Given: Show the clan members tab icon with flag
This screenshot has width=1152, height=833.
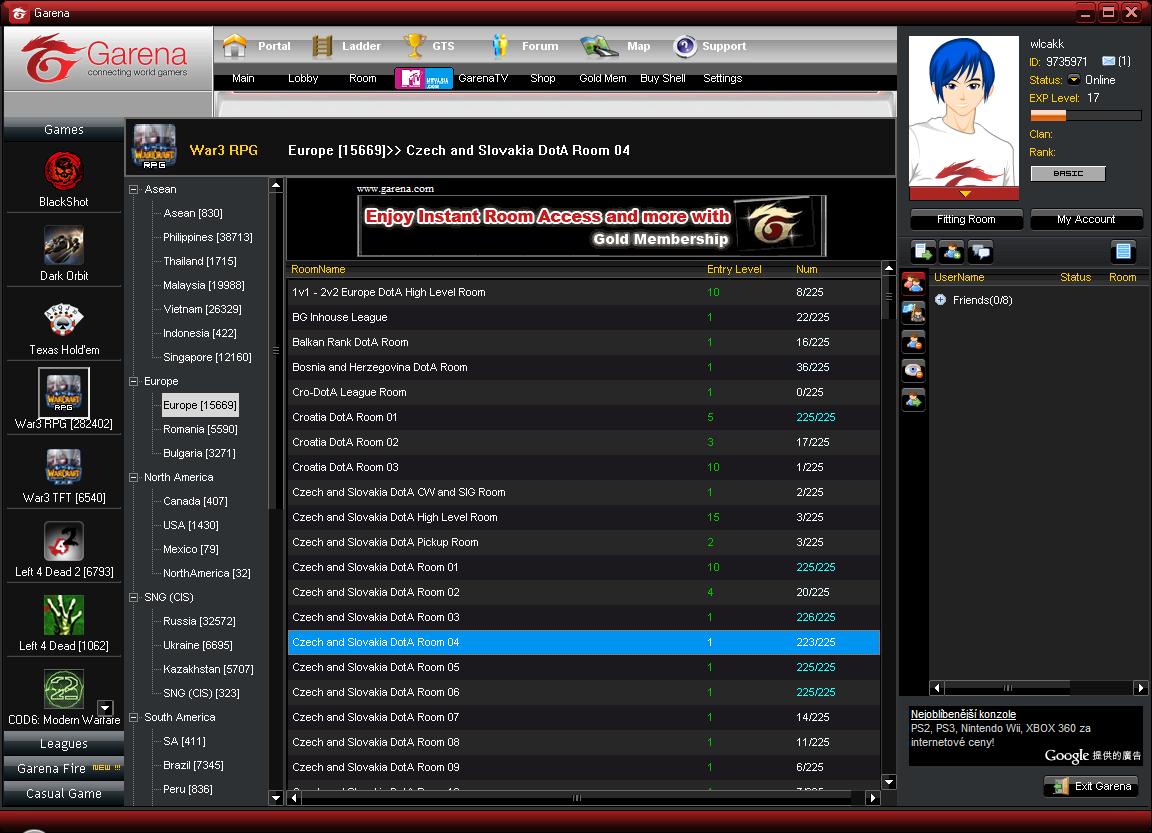Looking at the screenshot, I should coord(913,312).
